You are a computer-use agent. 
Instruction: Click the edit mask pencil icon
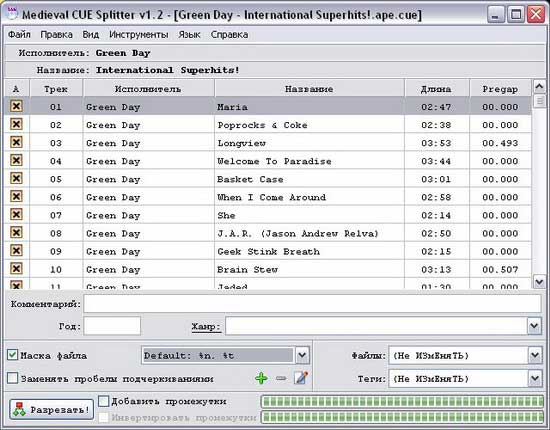tap(301, 378)
